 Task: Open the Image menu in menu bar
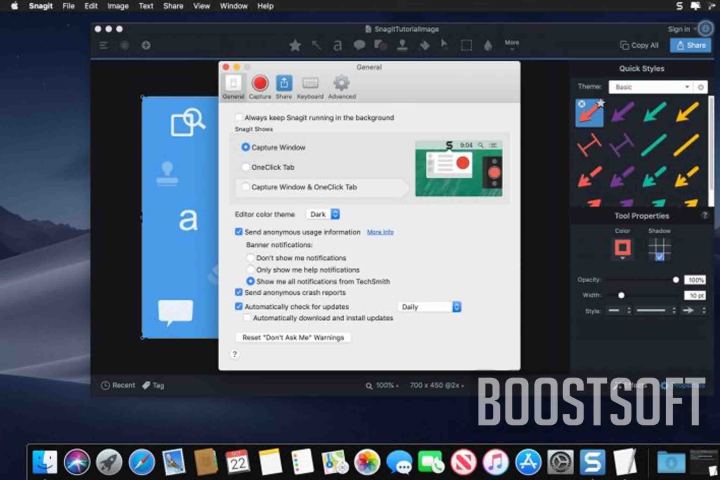[x=118, y=6]
